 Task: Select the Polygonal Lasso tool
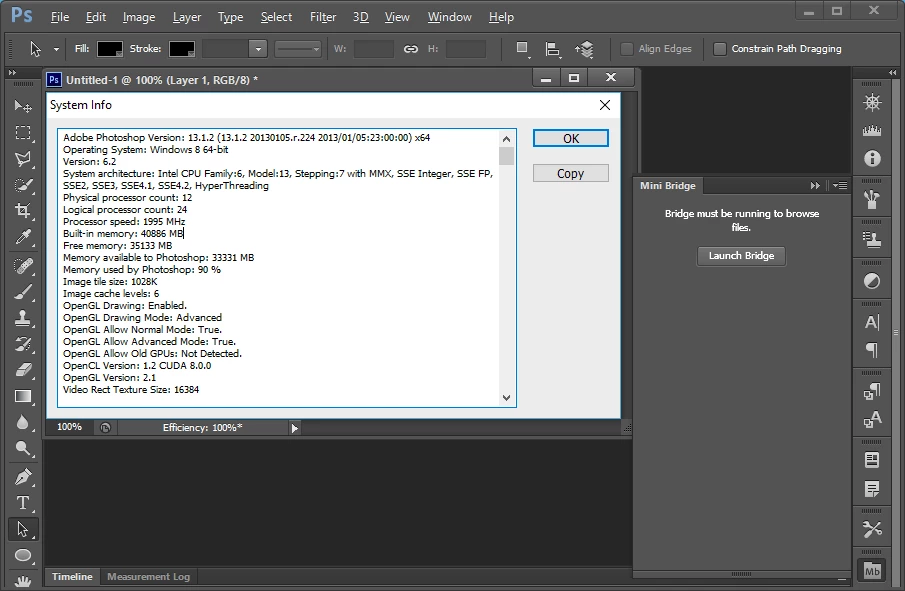coord(23,159)
